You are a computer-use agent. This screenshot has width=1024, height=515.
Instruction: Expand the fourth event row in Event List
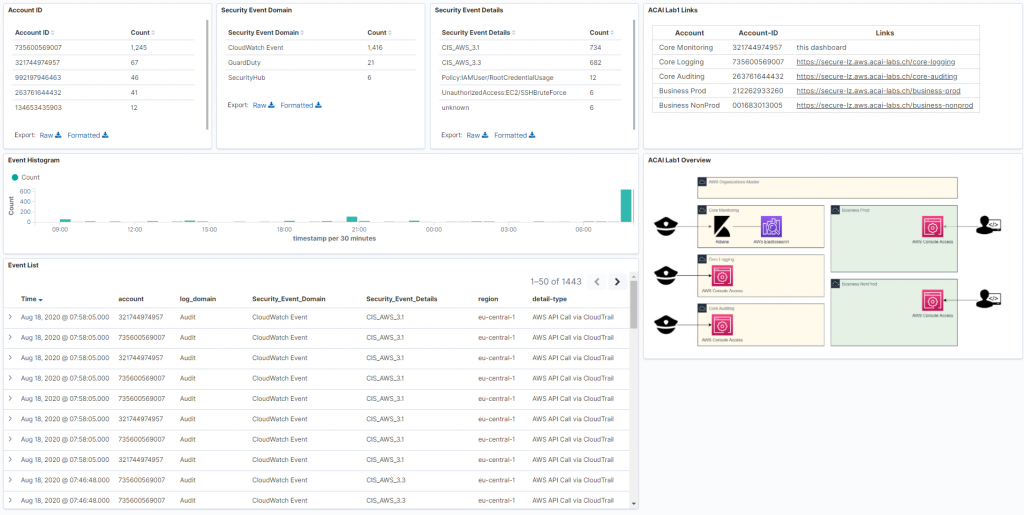point(10,378)
